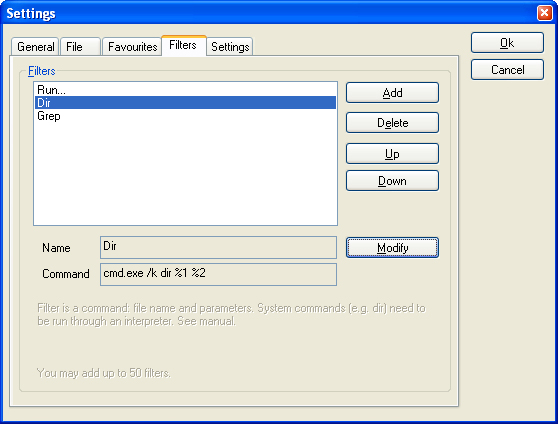Move the filter Down in list

coord(392,181)
